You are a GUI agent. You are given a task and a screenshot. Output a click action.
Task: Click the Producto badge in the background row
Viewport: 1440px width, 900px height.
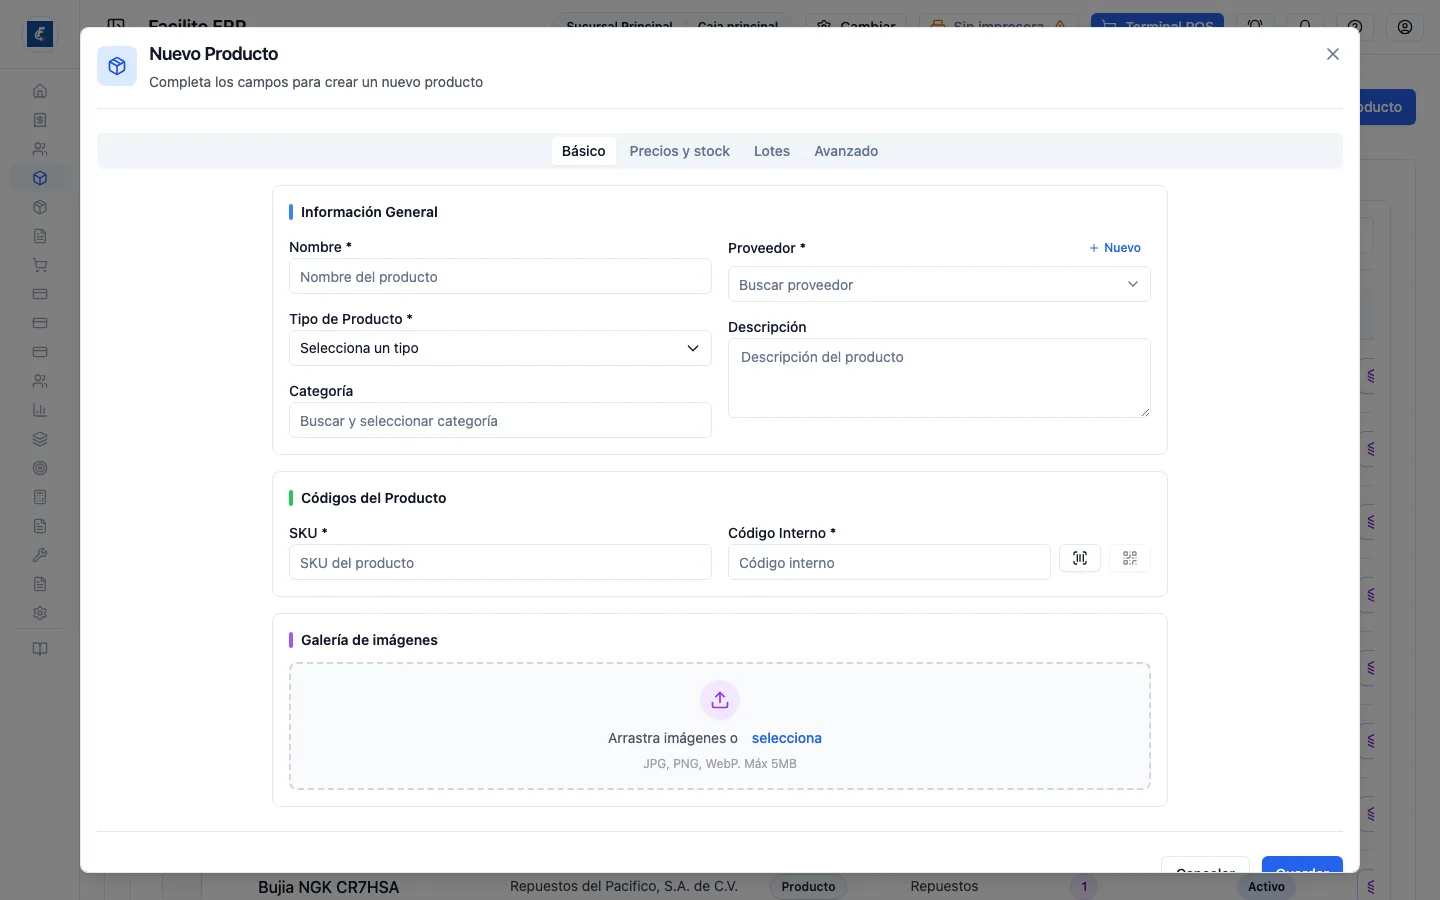coord(808,887)
